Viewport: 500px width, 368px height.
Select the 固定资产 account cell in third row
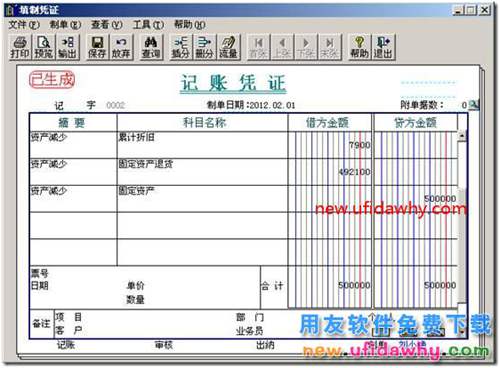pyautogui.click(x=202, y=199)
